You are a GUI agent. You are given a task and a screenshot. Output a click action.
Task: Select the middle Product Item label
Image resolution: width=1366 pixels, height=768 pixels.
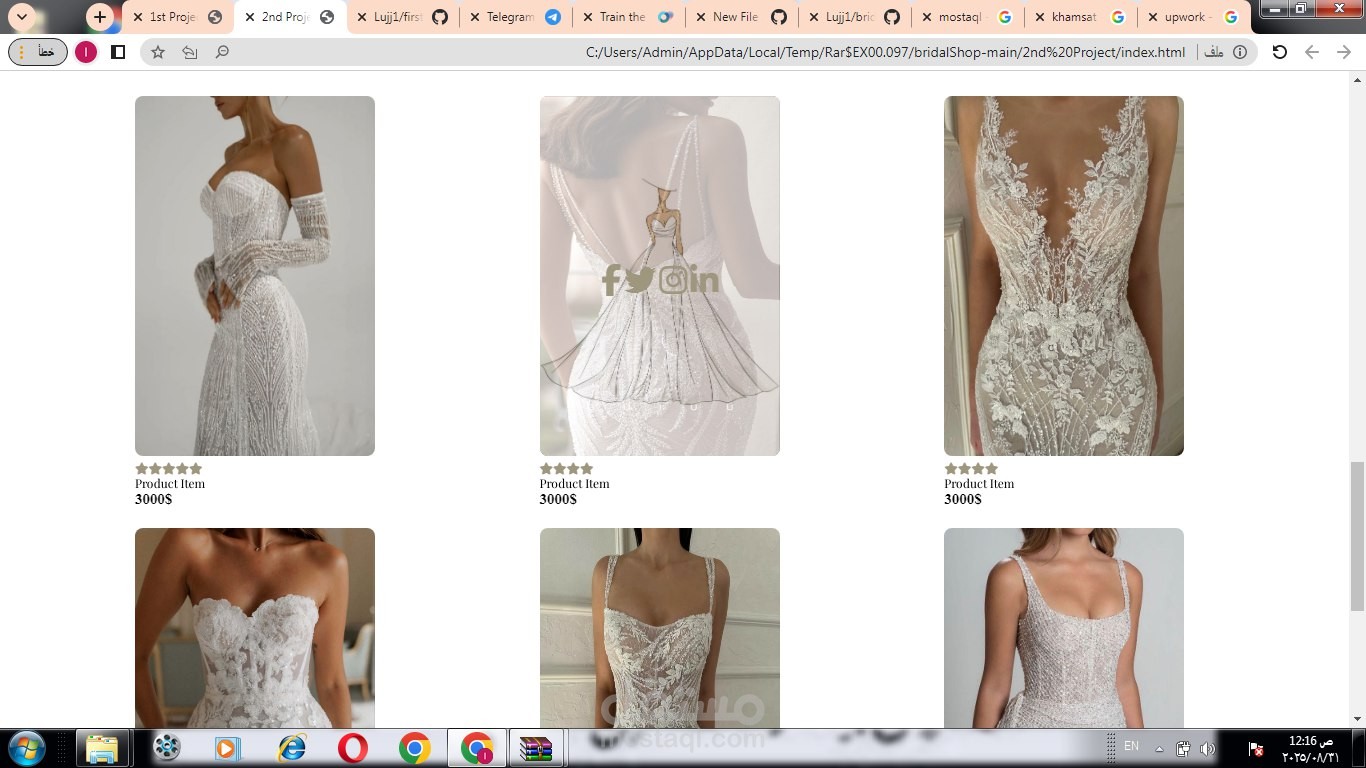(x=575, y=484)
